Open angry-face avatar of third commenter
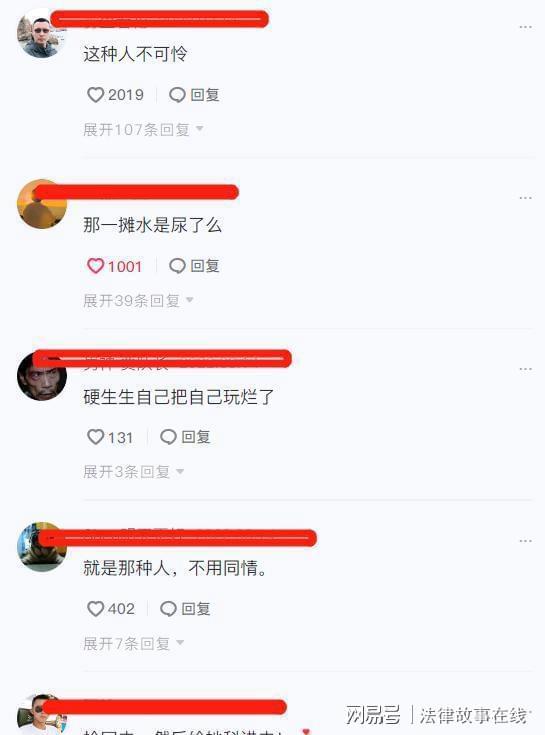The height and width of the screenshot is (735, 545). (41, 376)
